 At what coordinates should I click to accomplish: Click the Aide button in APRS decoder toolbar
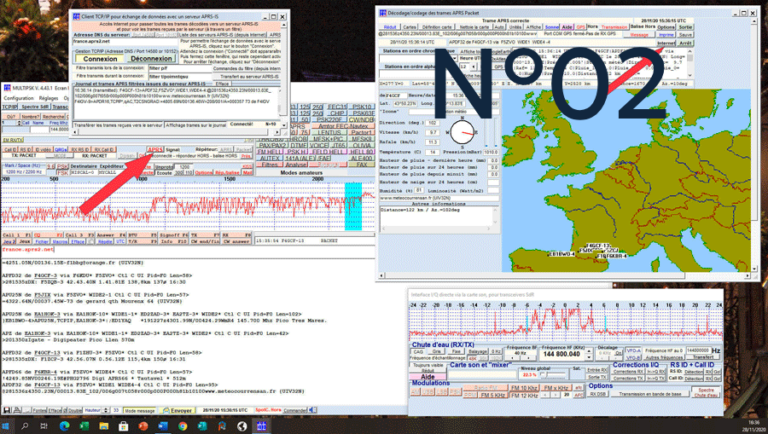point(567,27)
